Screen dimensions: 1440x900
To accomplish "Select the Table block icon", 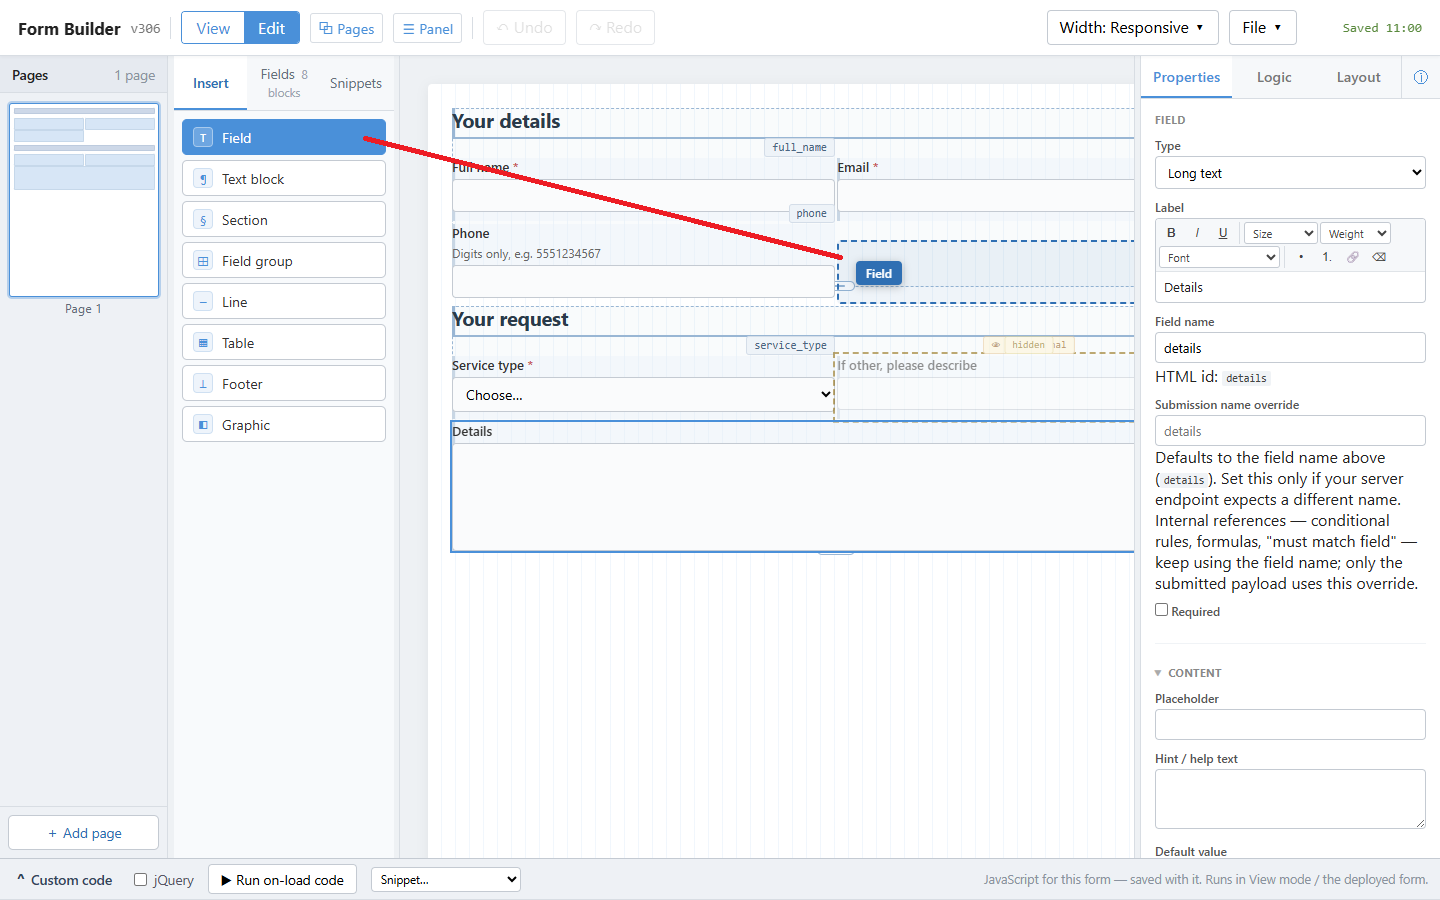I will point(203,343).
